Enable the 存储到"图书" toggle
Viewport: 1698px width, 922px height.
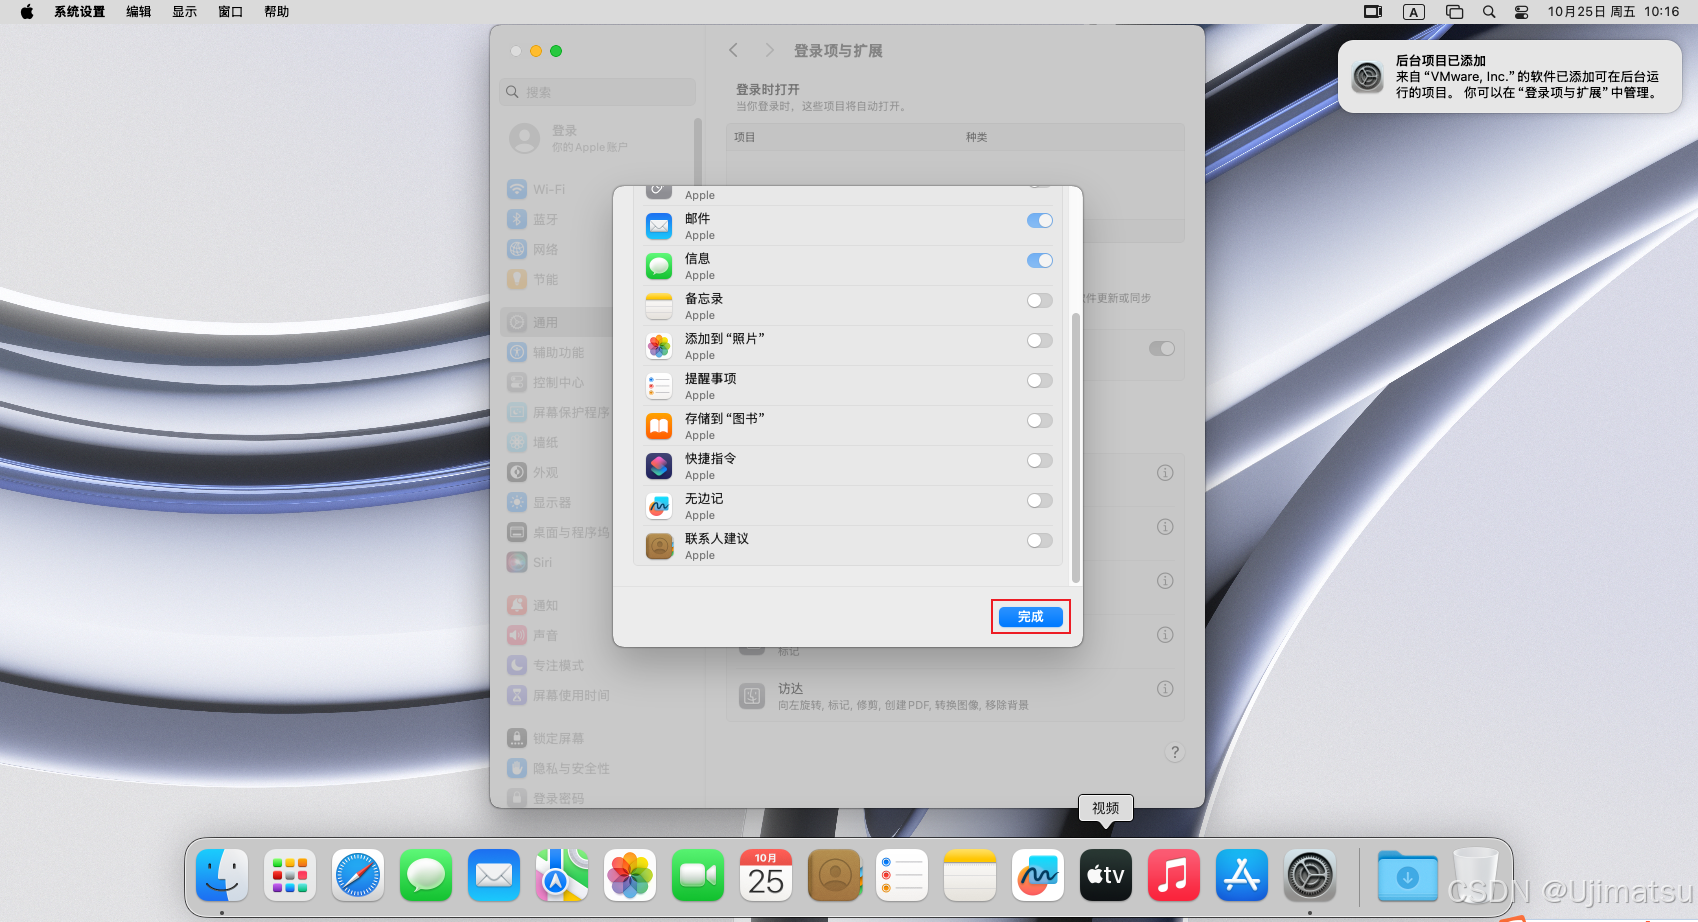1040,420
